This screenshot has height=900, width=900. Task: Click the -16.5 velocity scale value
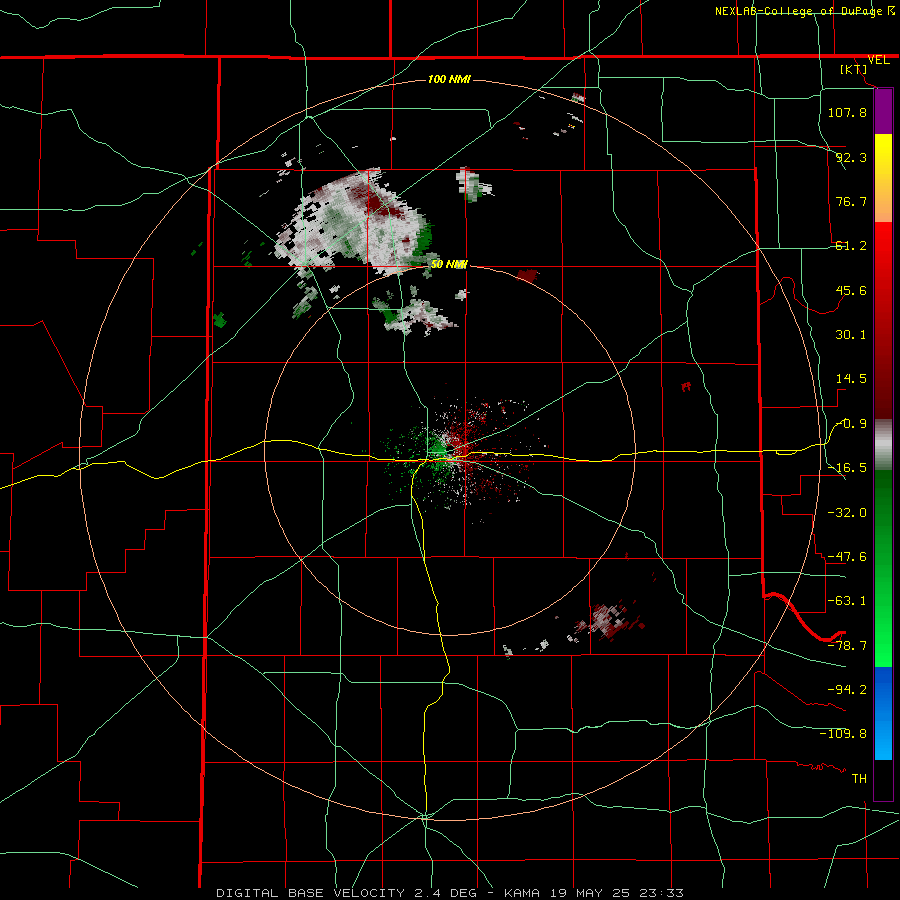pos(847,468)
